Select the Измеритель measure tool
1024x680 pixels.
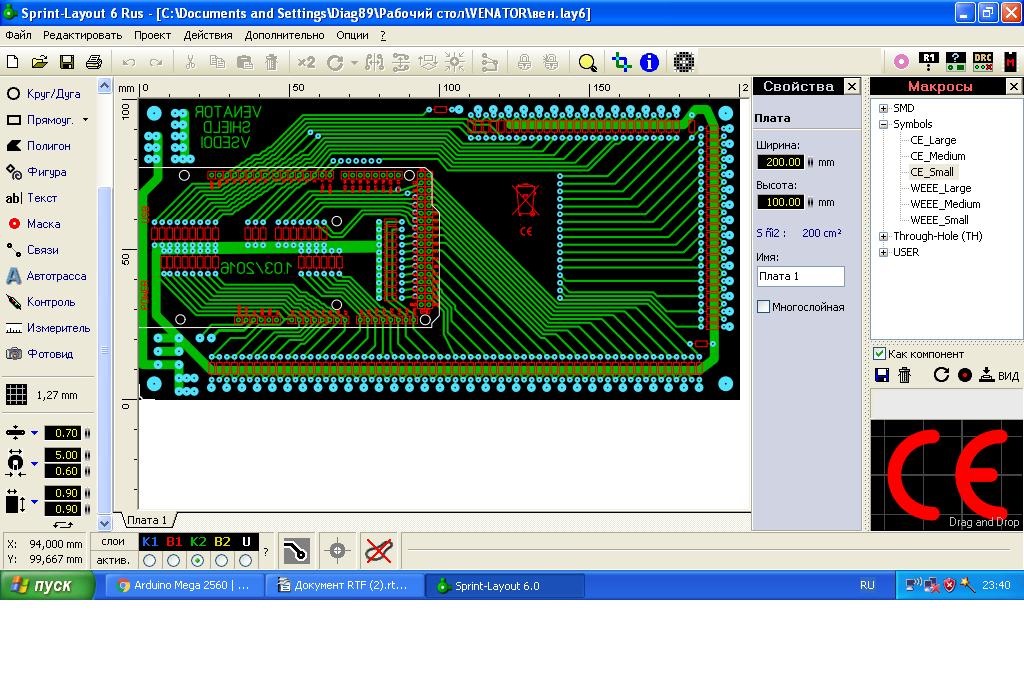[48, 328]
